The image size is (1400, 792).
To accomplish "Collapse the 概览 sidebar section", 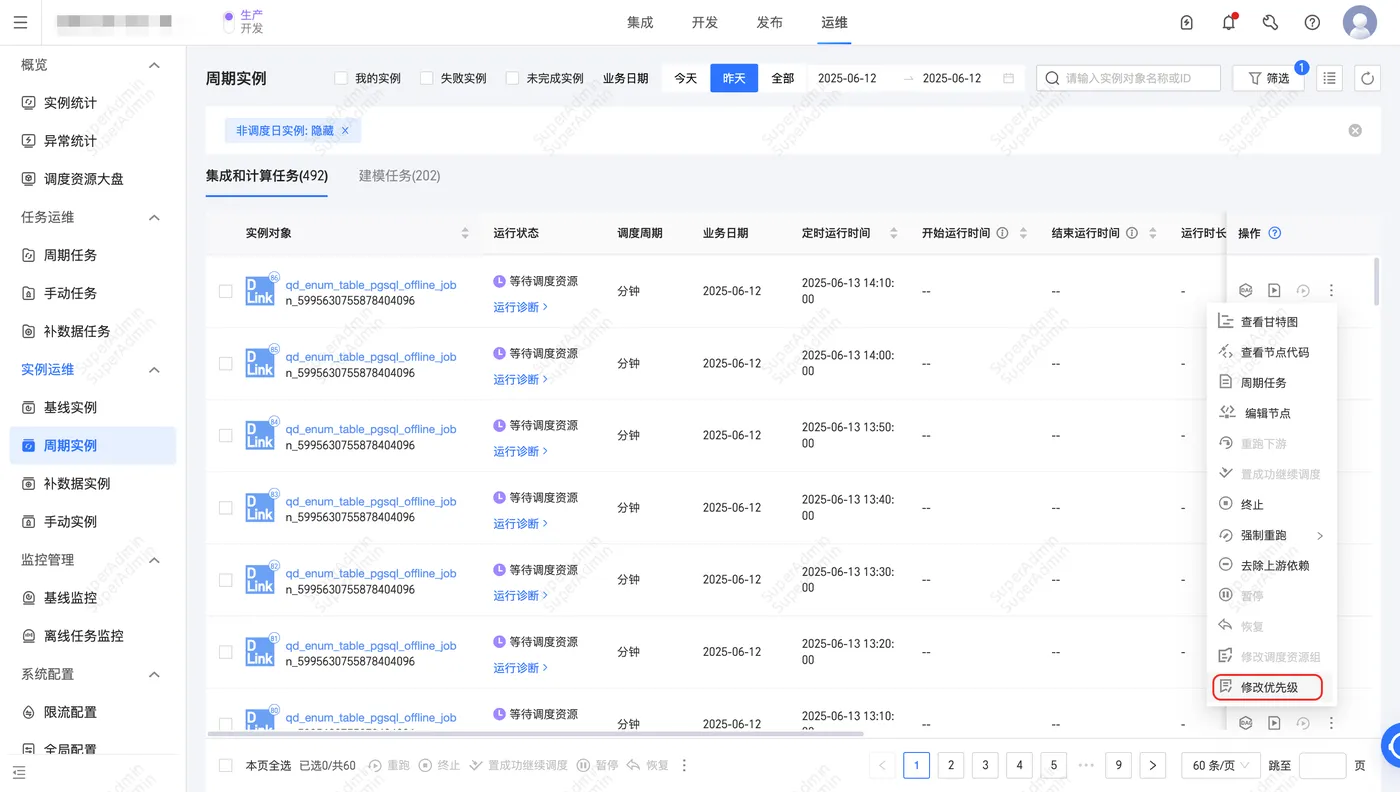I will pyautogui.click(x=154, y=65).
